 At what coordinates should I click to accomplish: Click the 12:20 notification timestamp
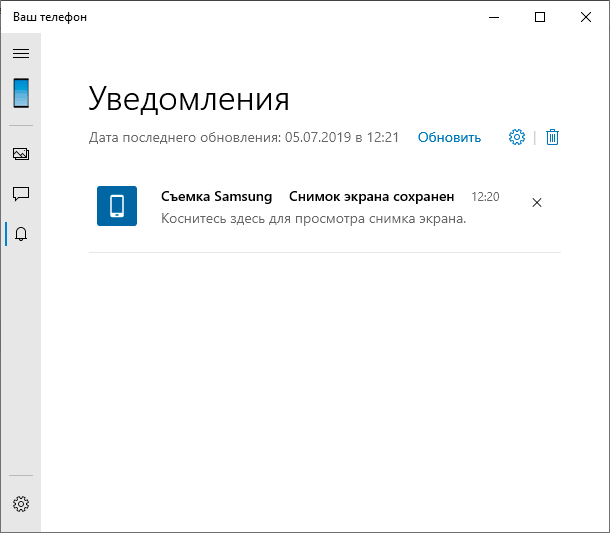(485, 197)
